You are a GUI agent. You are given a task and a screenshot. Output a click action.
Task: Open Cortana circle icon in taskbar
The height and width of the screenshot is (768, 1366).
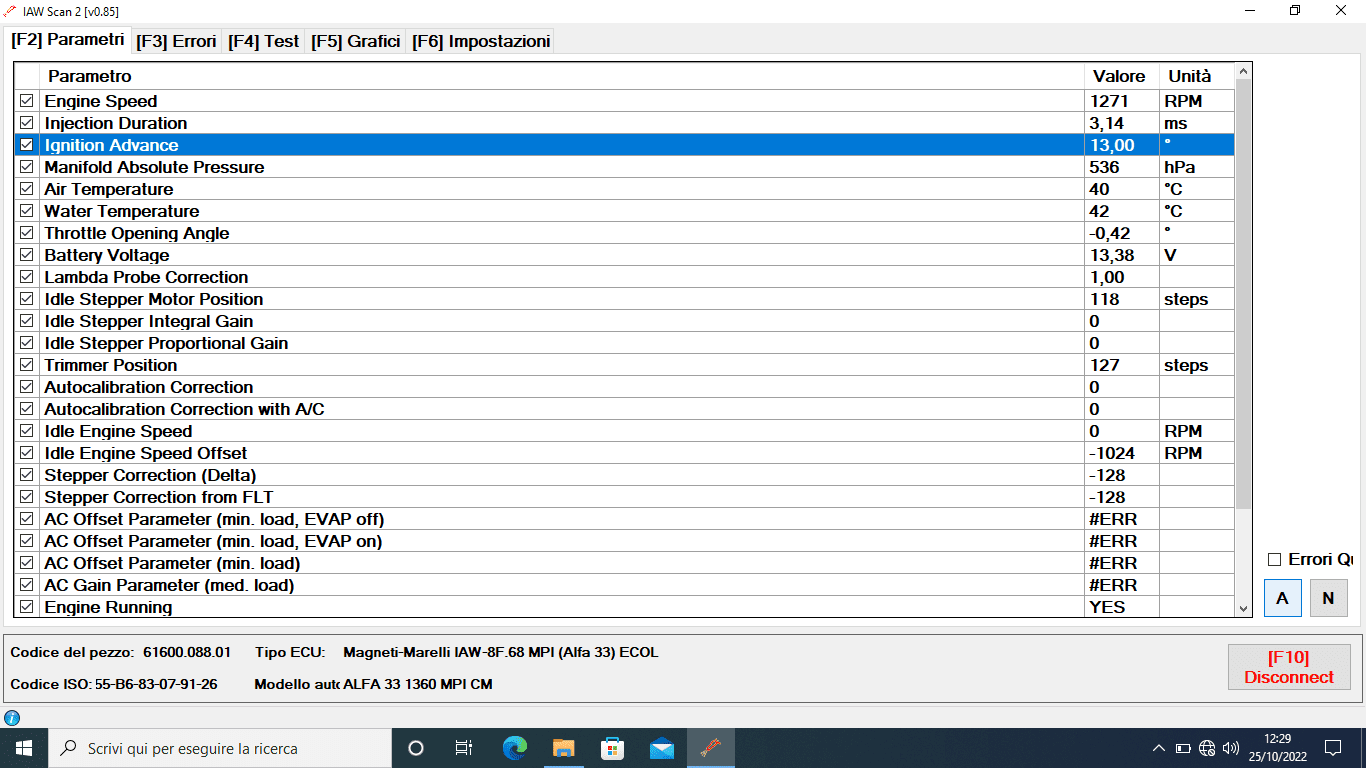click(416, 748)
